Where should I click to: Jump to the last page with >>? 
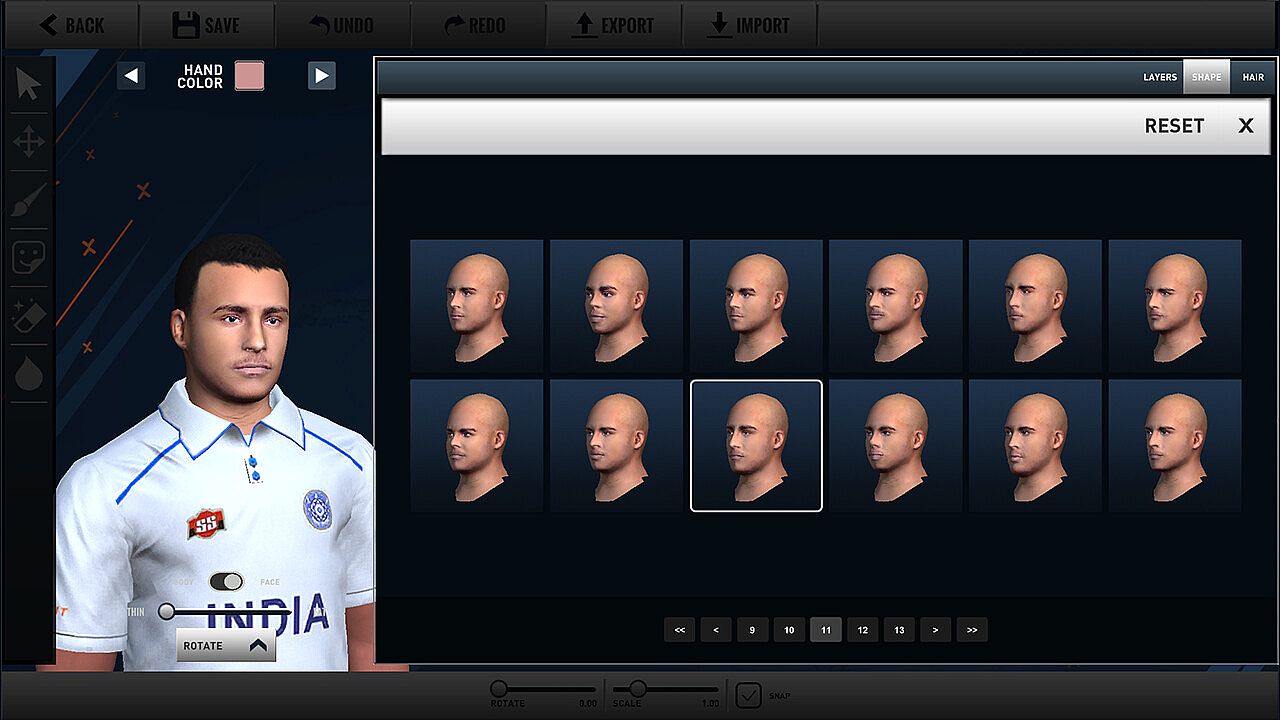tap(972, 630)
